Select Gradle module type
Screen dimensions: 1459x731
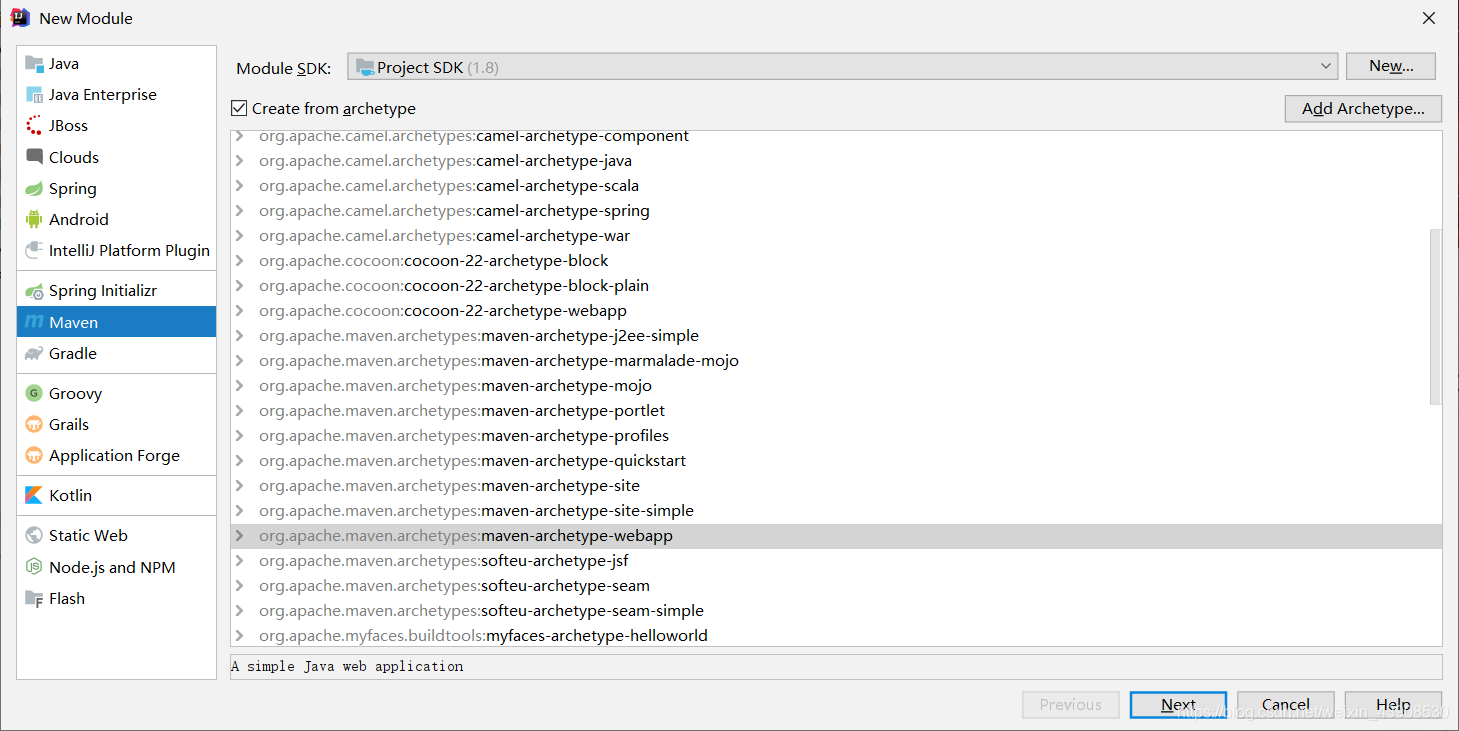pos(116,353)
